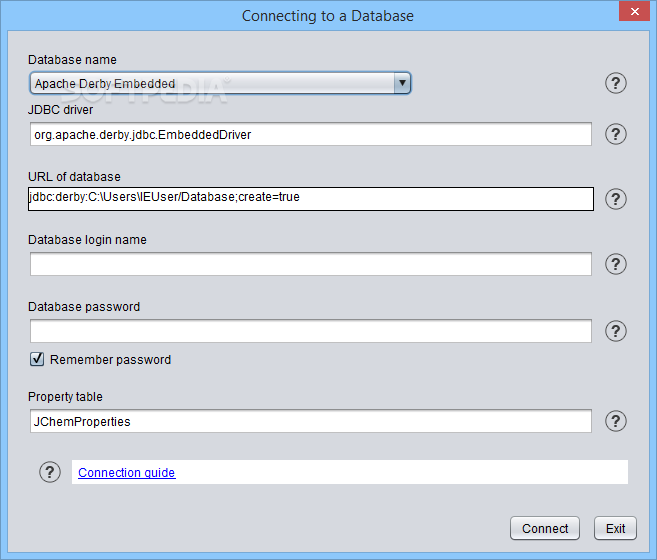
Task: Uncheck the Remember password checkbox
Action: click(37, 359)
